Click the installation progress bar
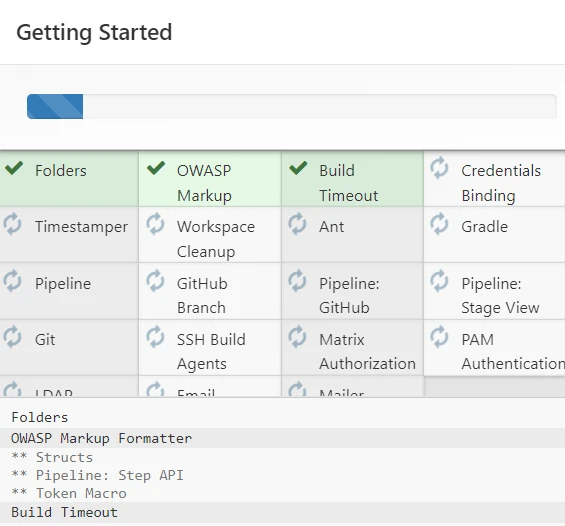The height and width of the screenshot is (526, 565). coord(292,106)
